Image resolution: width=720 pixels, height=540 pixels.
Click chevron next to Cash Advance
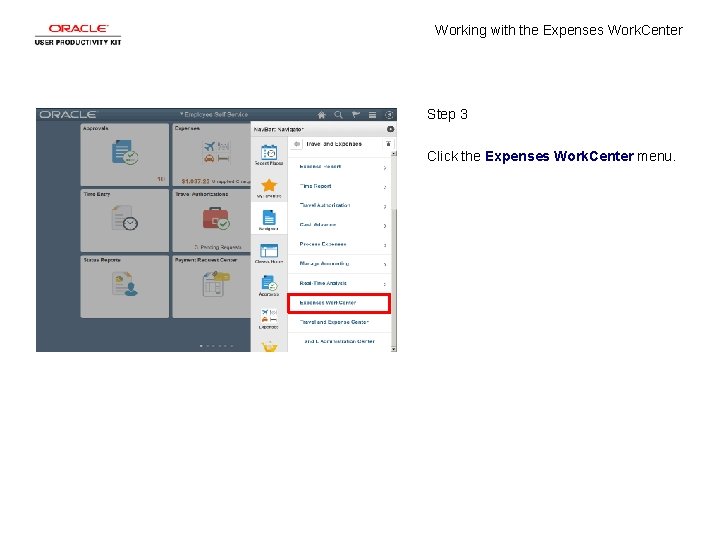385,226
